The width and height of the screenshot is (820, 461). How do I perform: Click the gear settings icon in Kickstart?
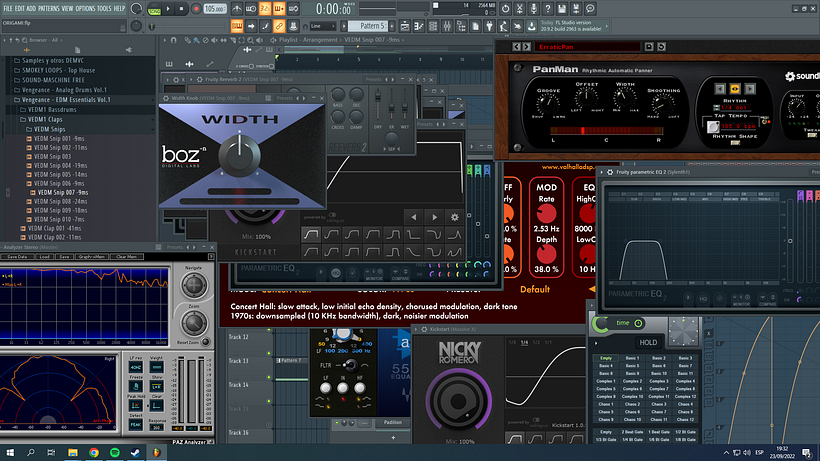click(x=455, y=217)
